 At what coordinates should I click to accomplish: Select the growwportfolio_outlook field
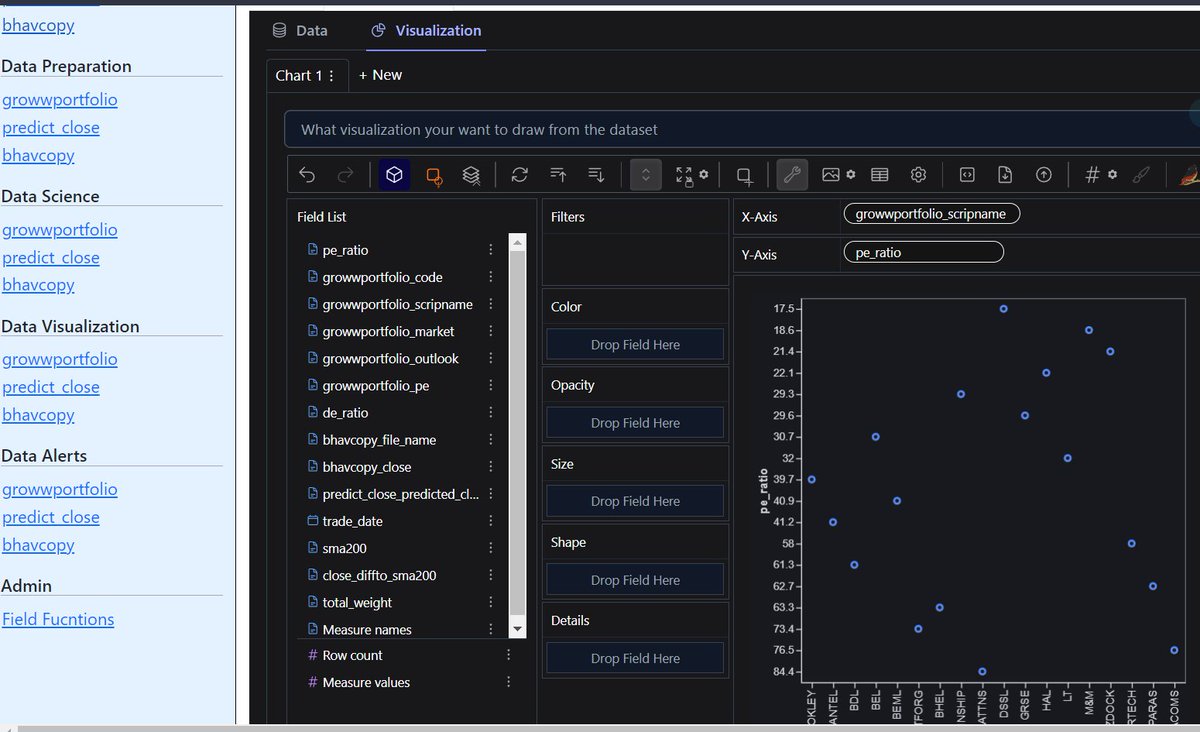pyautogui.click(x=390, y=358)
